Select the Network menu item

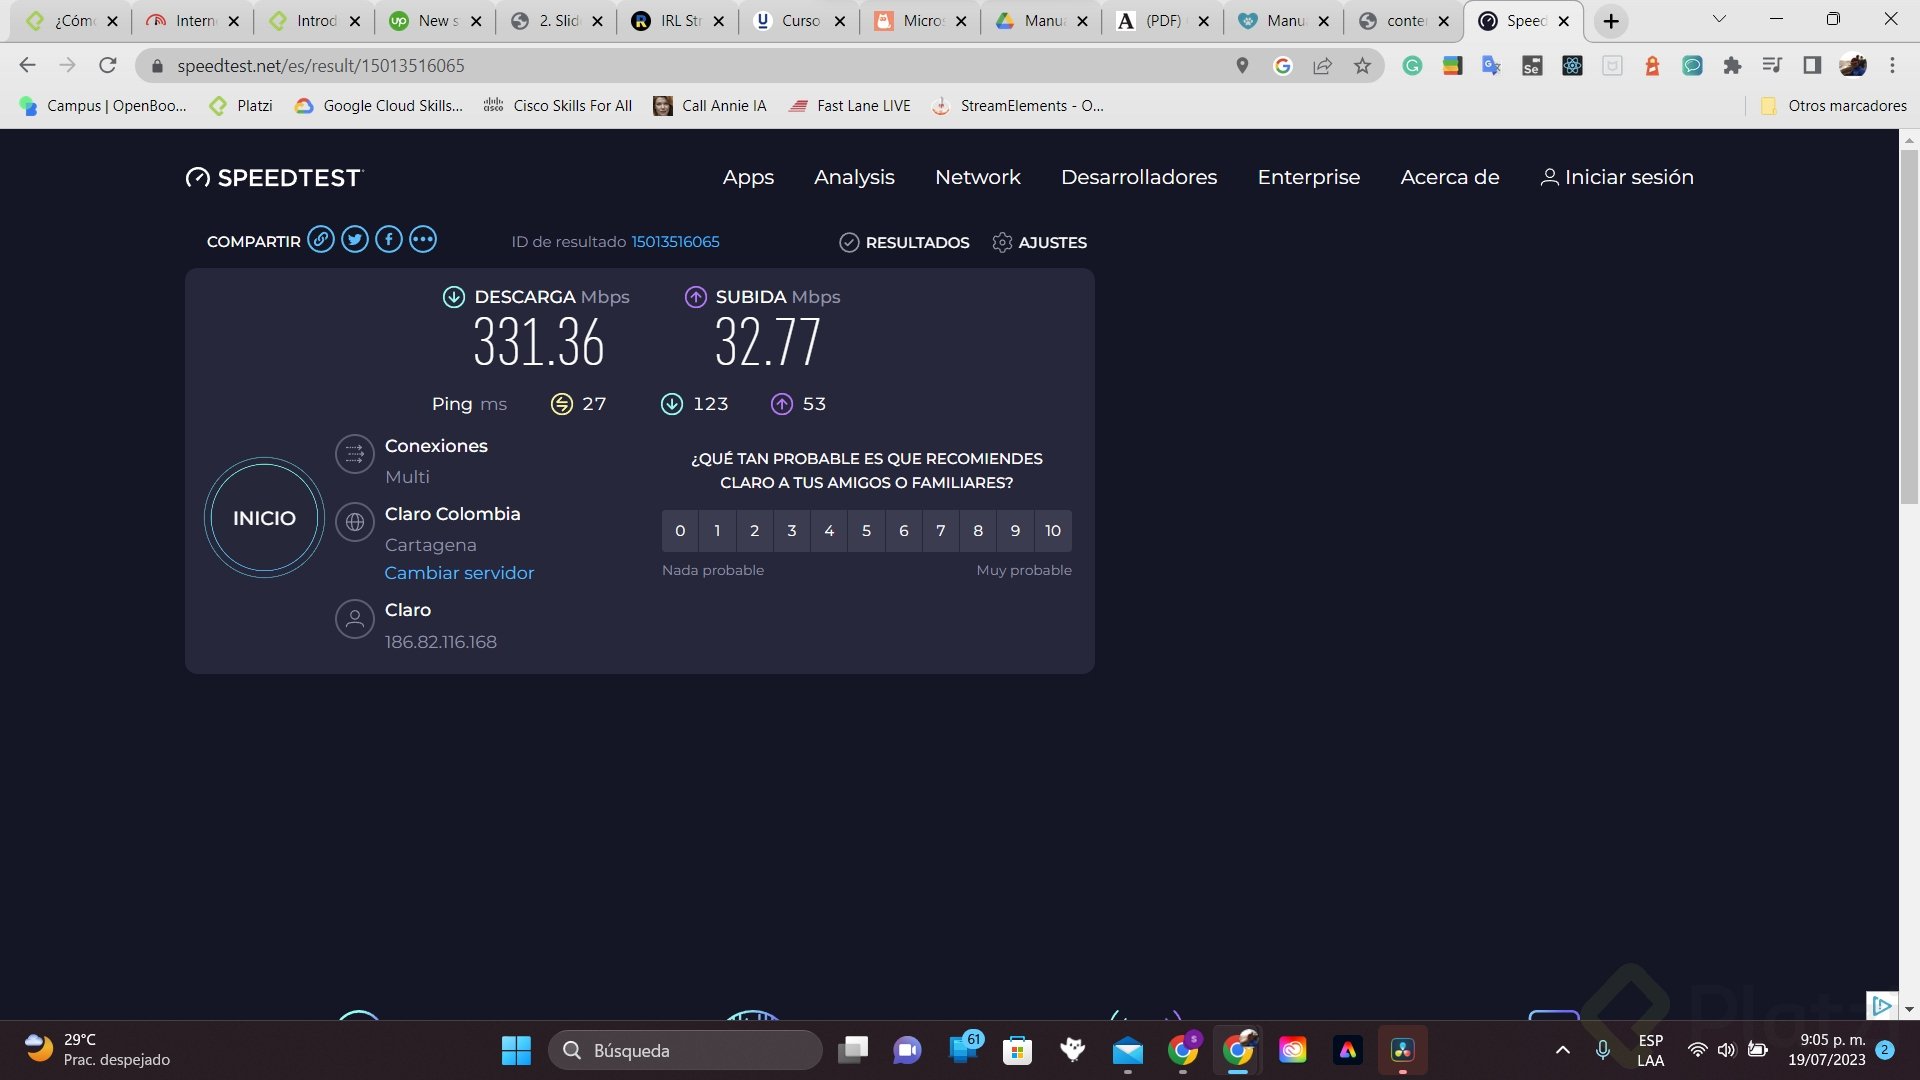click(x=978, y=177)
